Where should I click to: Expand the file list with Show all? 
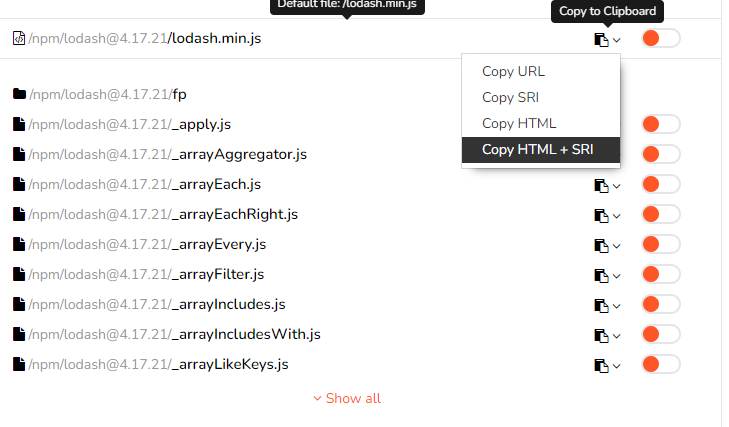347,398
